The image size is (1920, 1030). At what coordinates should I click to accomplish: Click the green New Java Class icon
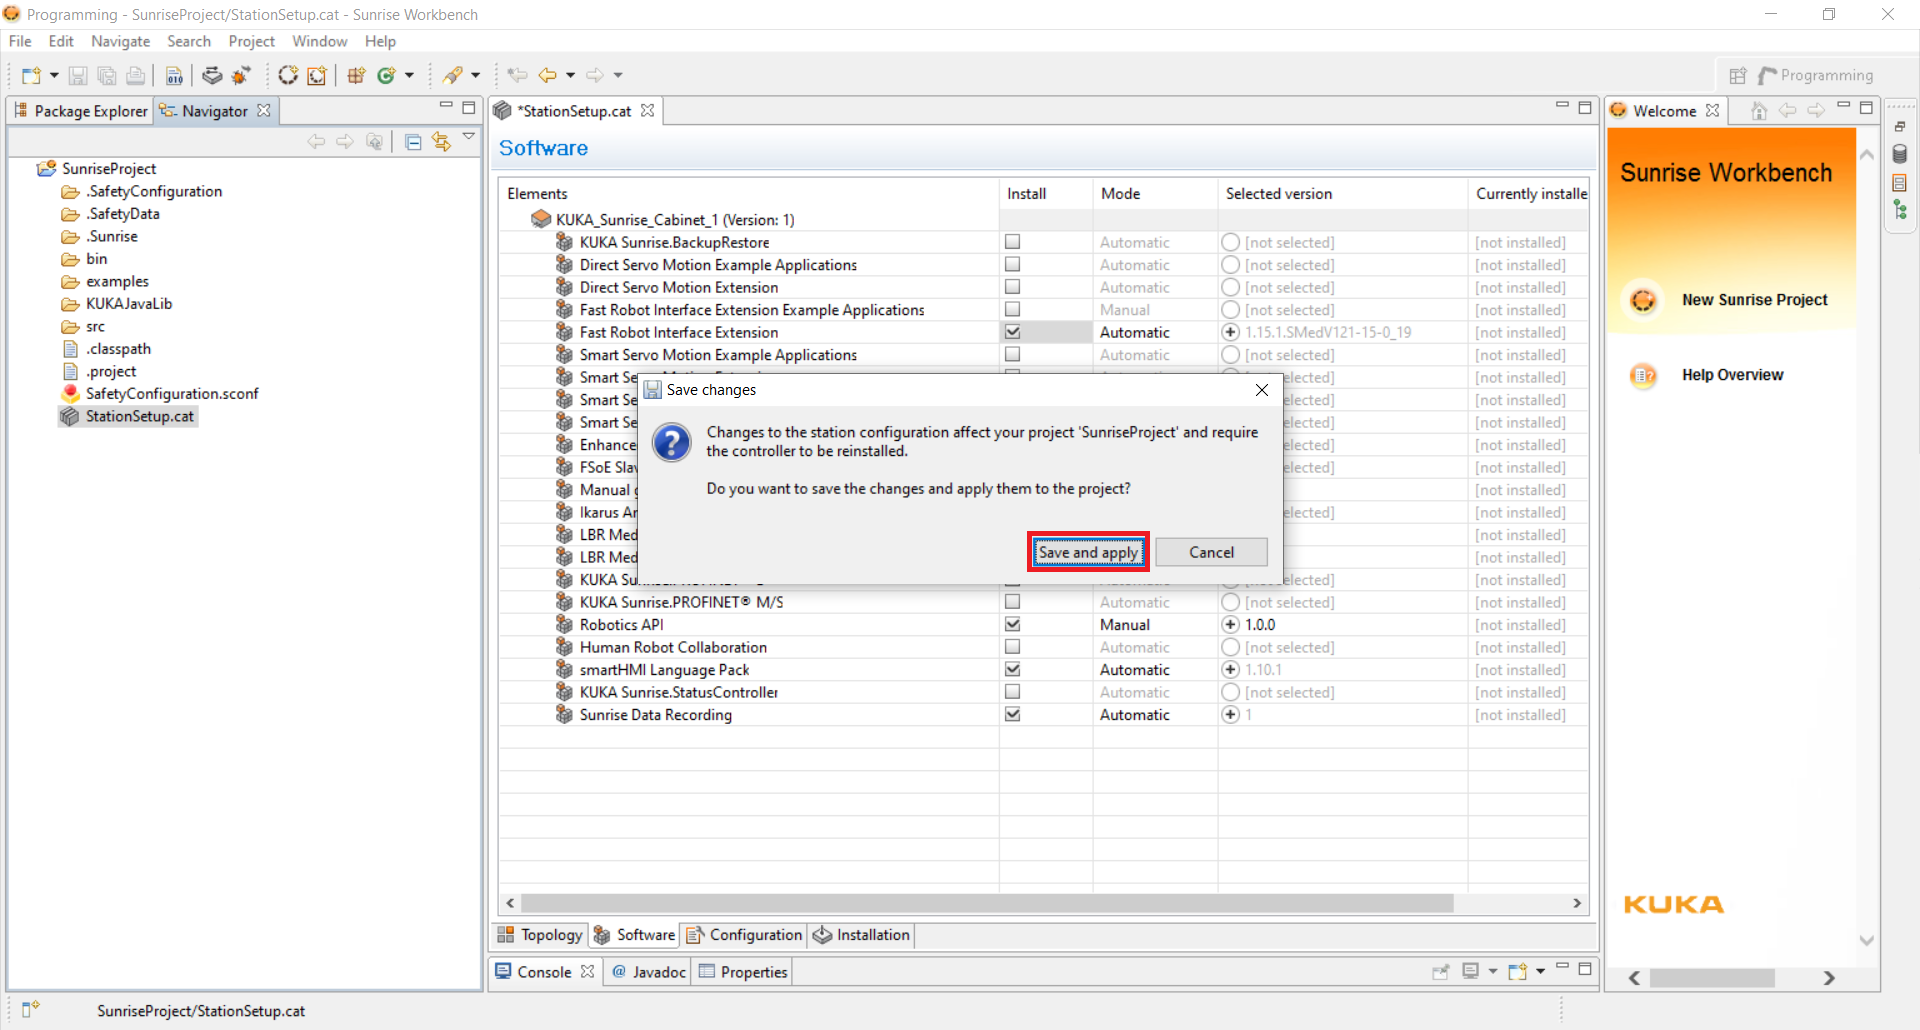click(386, 75)
